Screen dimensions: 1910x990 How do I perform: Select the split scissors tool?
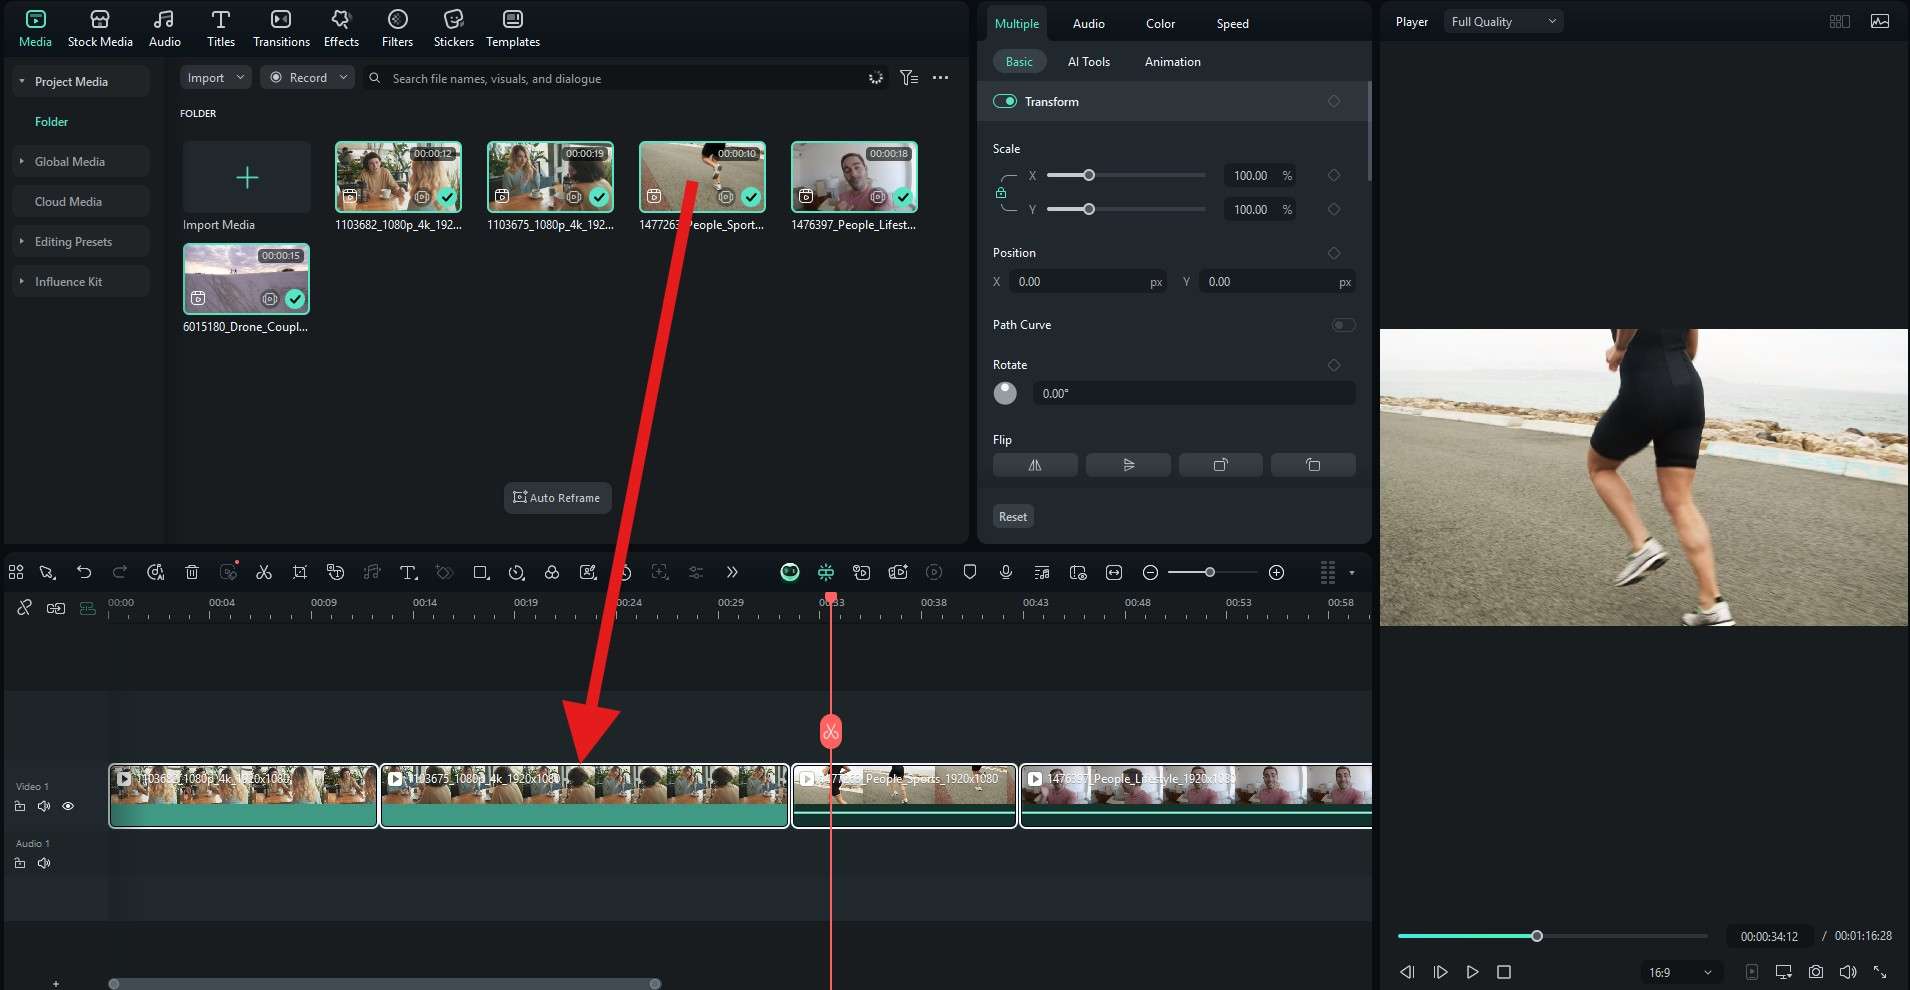pyautogui.click(x=263, y=572)
